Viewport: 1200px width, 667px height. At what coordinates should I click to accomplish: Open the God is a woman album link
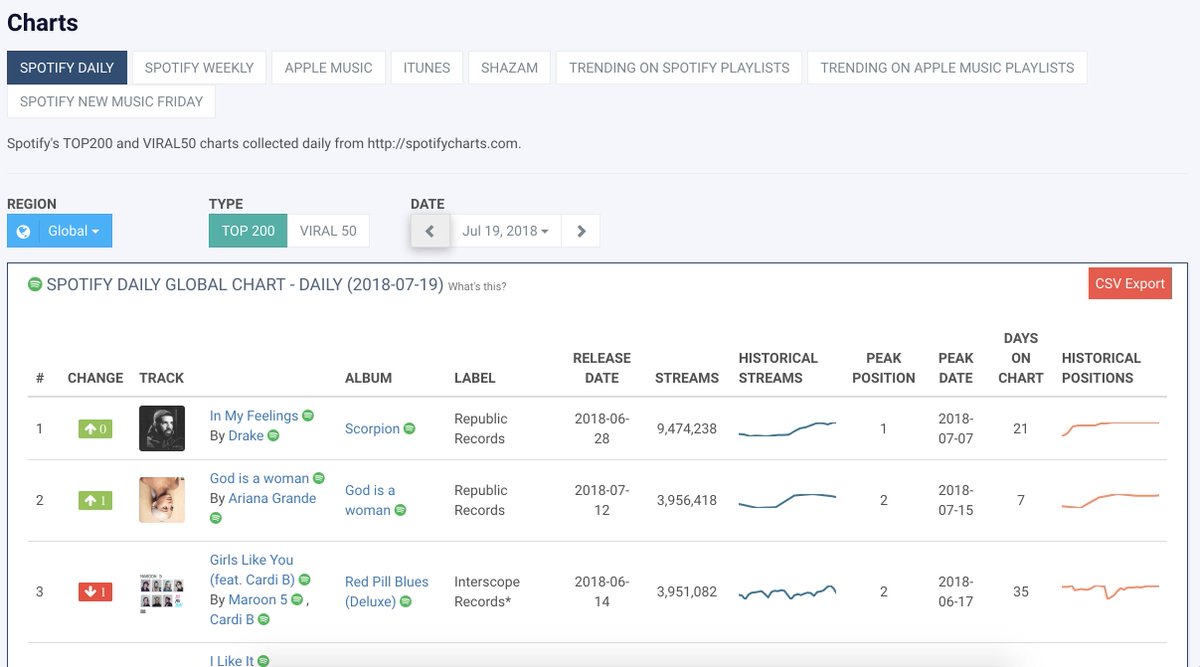click(370, 500)
